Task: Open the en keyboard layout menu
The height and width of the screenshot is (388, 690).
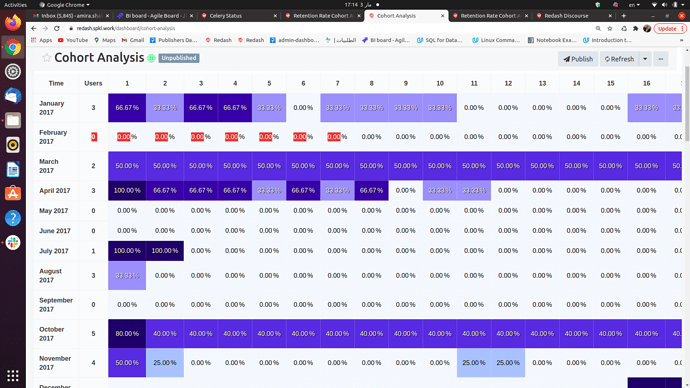Action: (634, 5)
